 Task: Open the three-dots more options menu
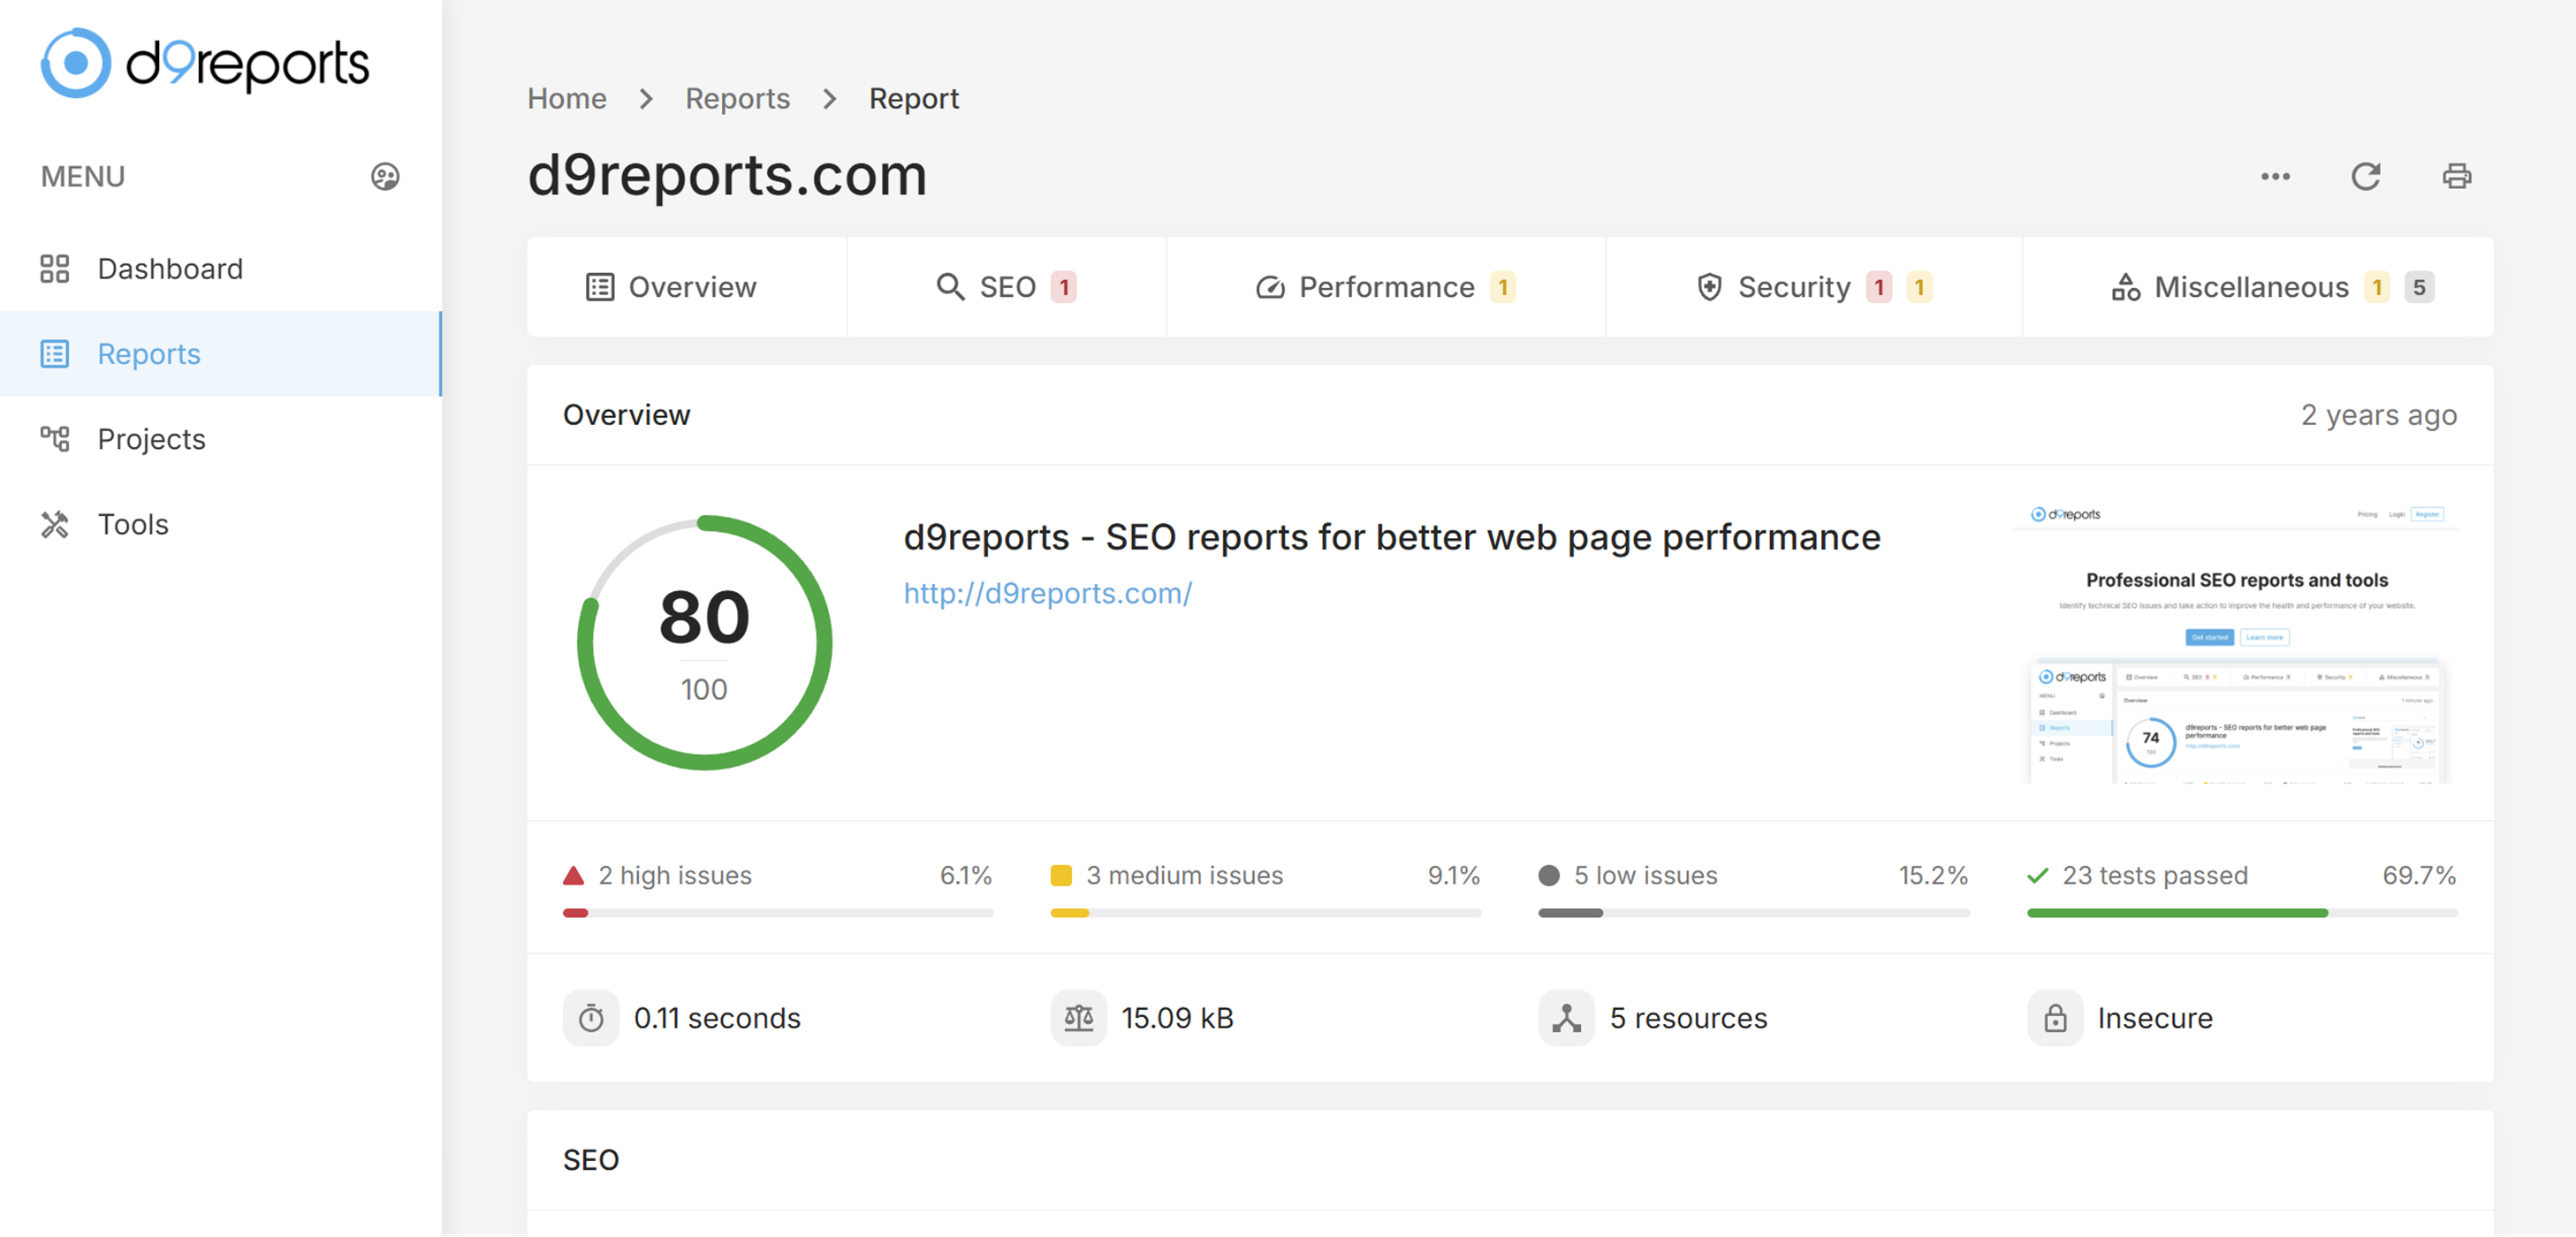coord(2275,177)
